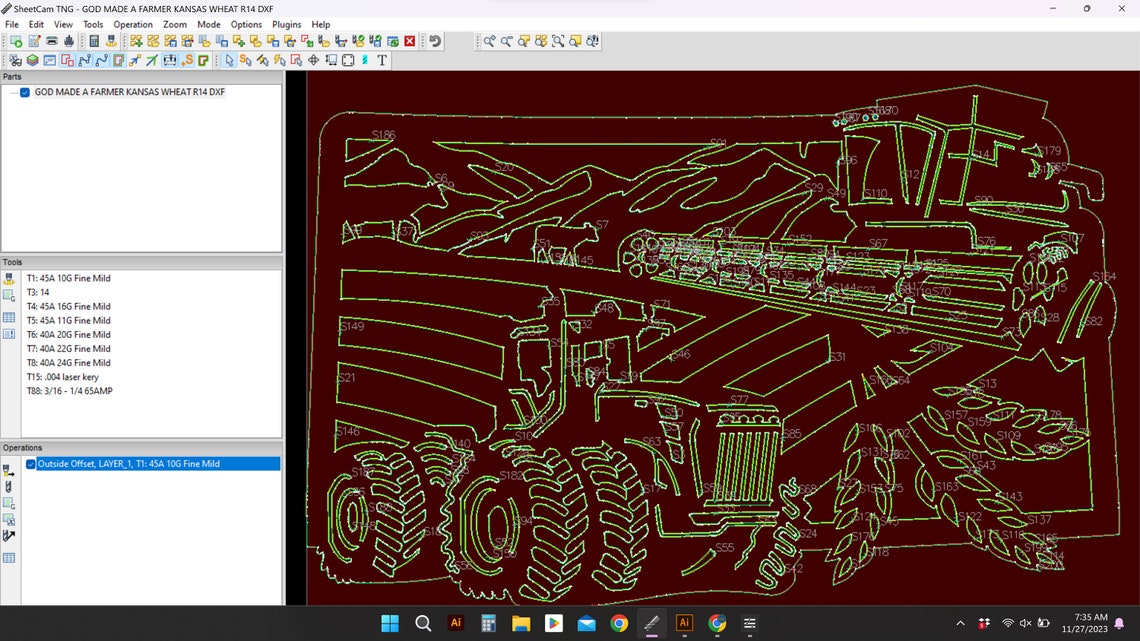Viewport: 1140px width, 641px height.
Task: Click the Undo arrow icon
Action: [x=436, y=41]
